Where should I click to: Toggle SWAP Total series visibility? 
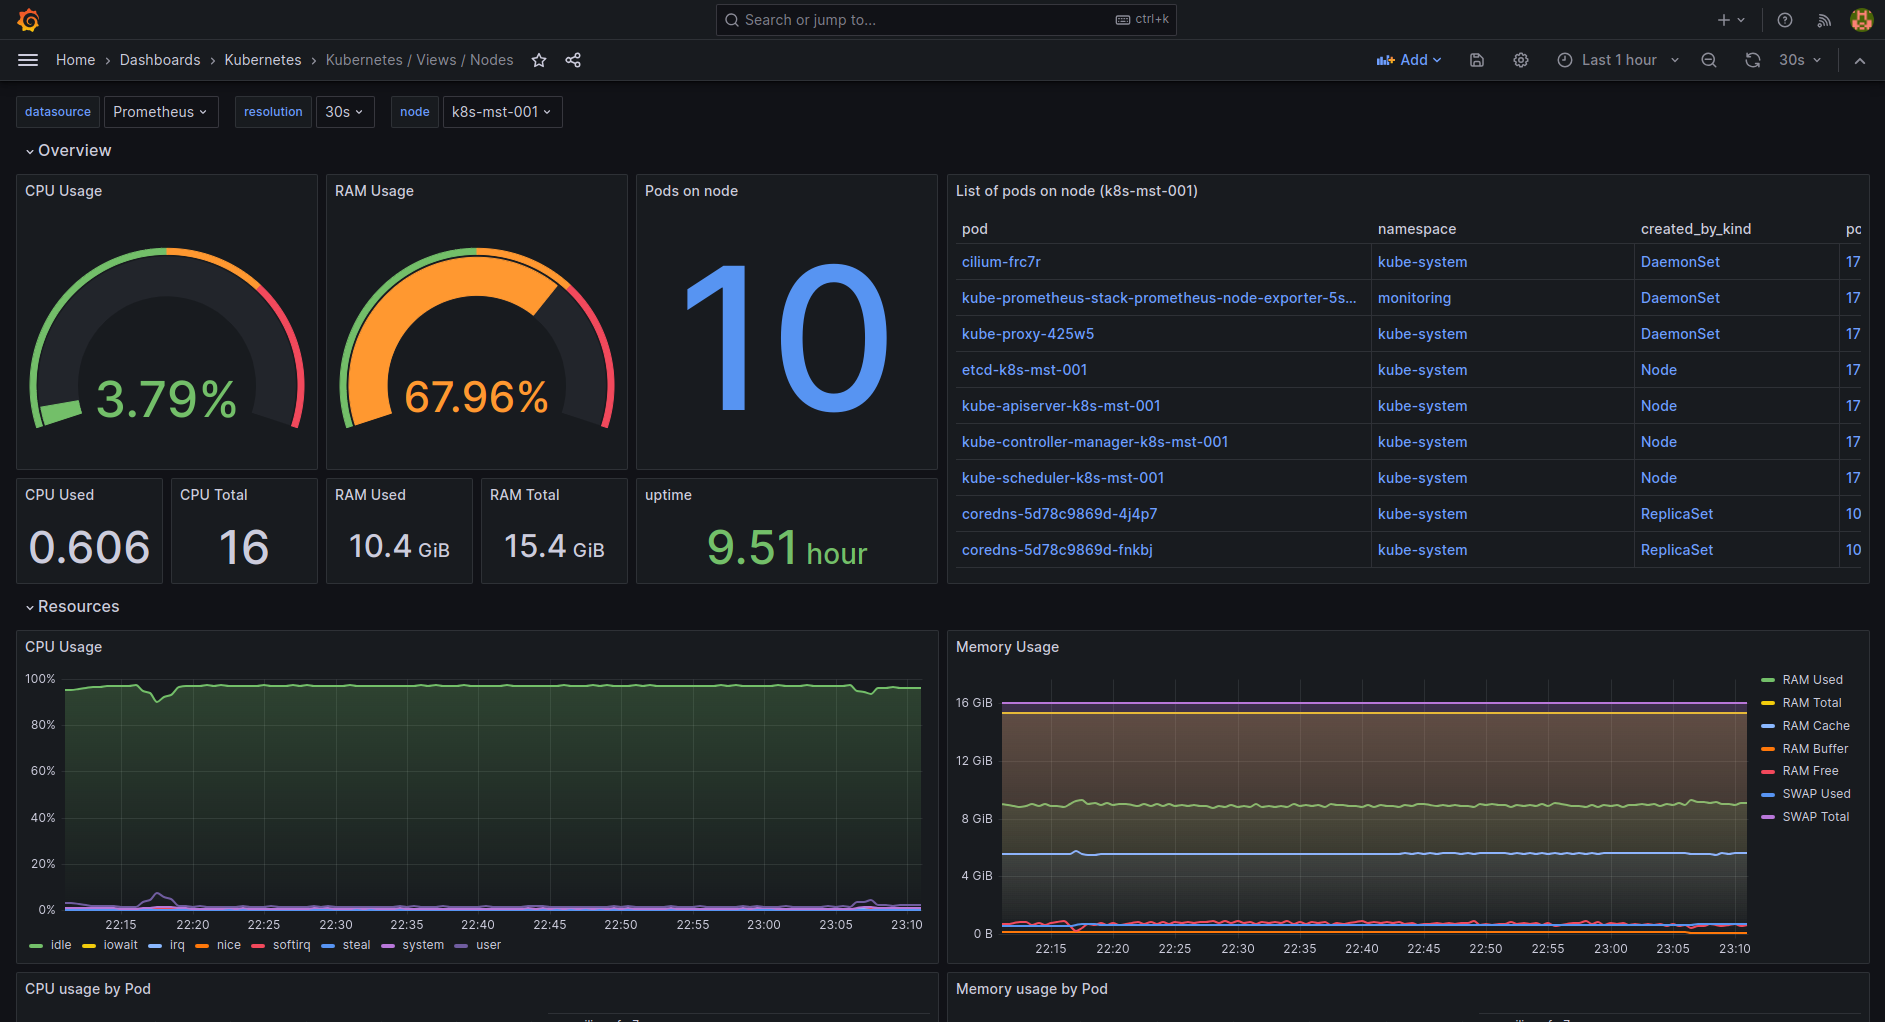[x=1815, y=817]
